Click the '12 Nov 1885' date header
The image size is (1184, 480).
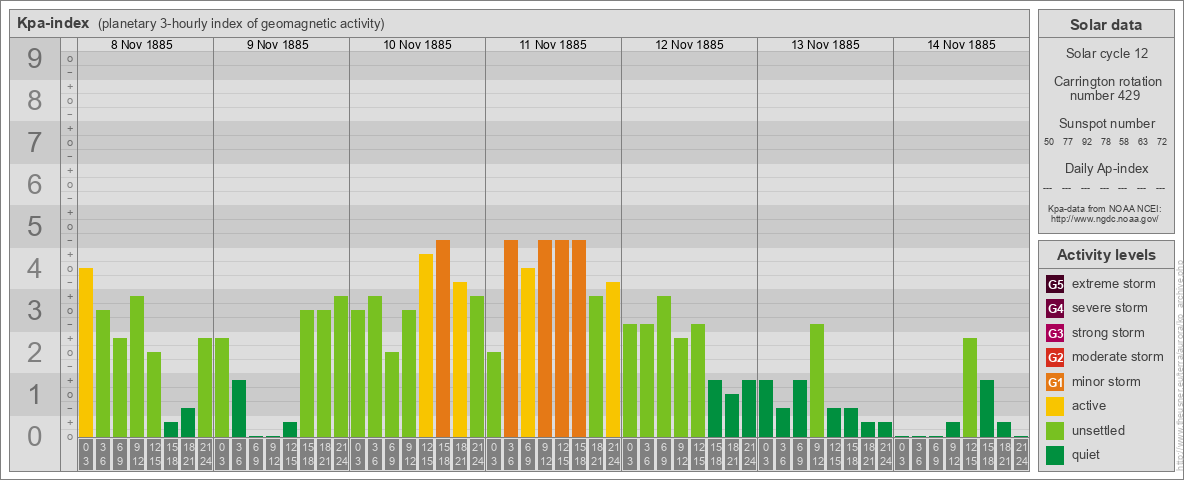pos(689,45)
